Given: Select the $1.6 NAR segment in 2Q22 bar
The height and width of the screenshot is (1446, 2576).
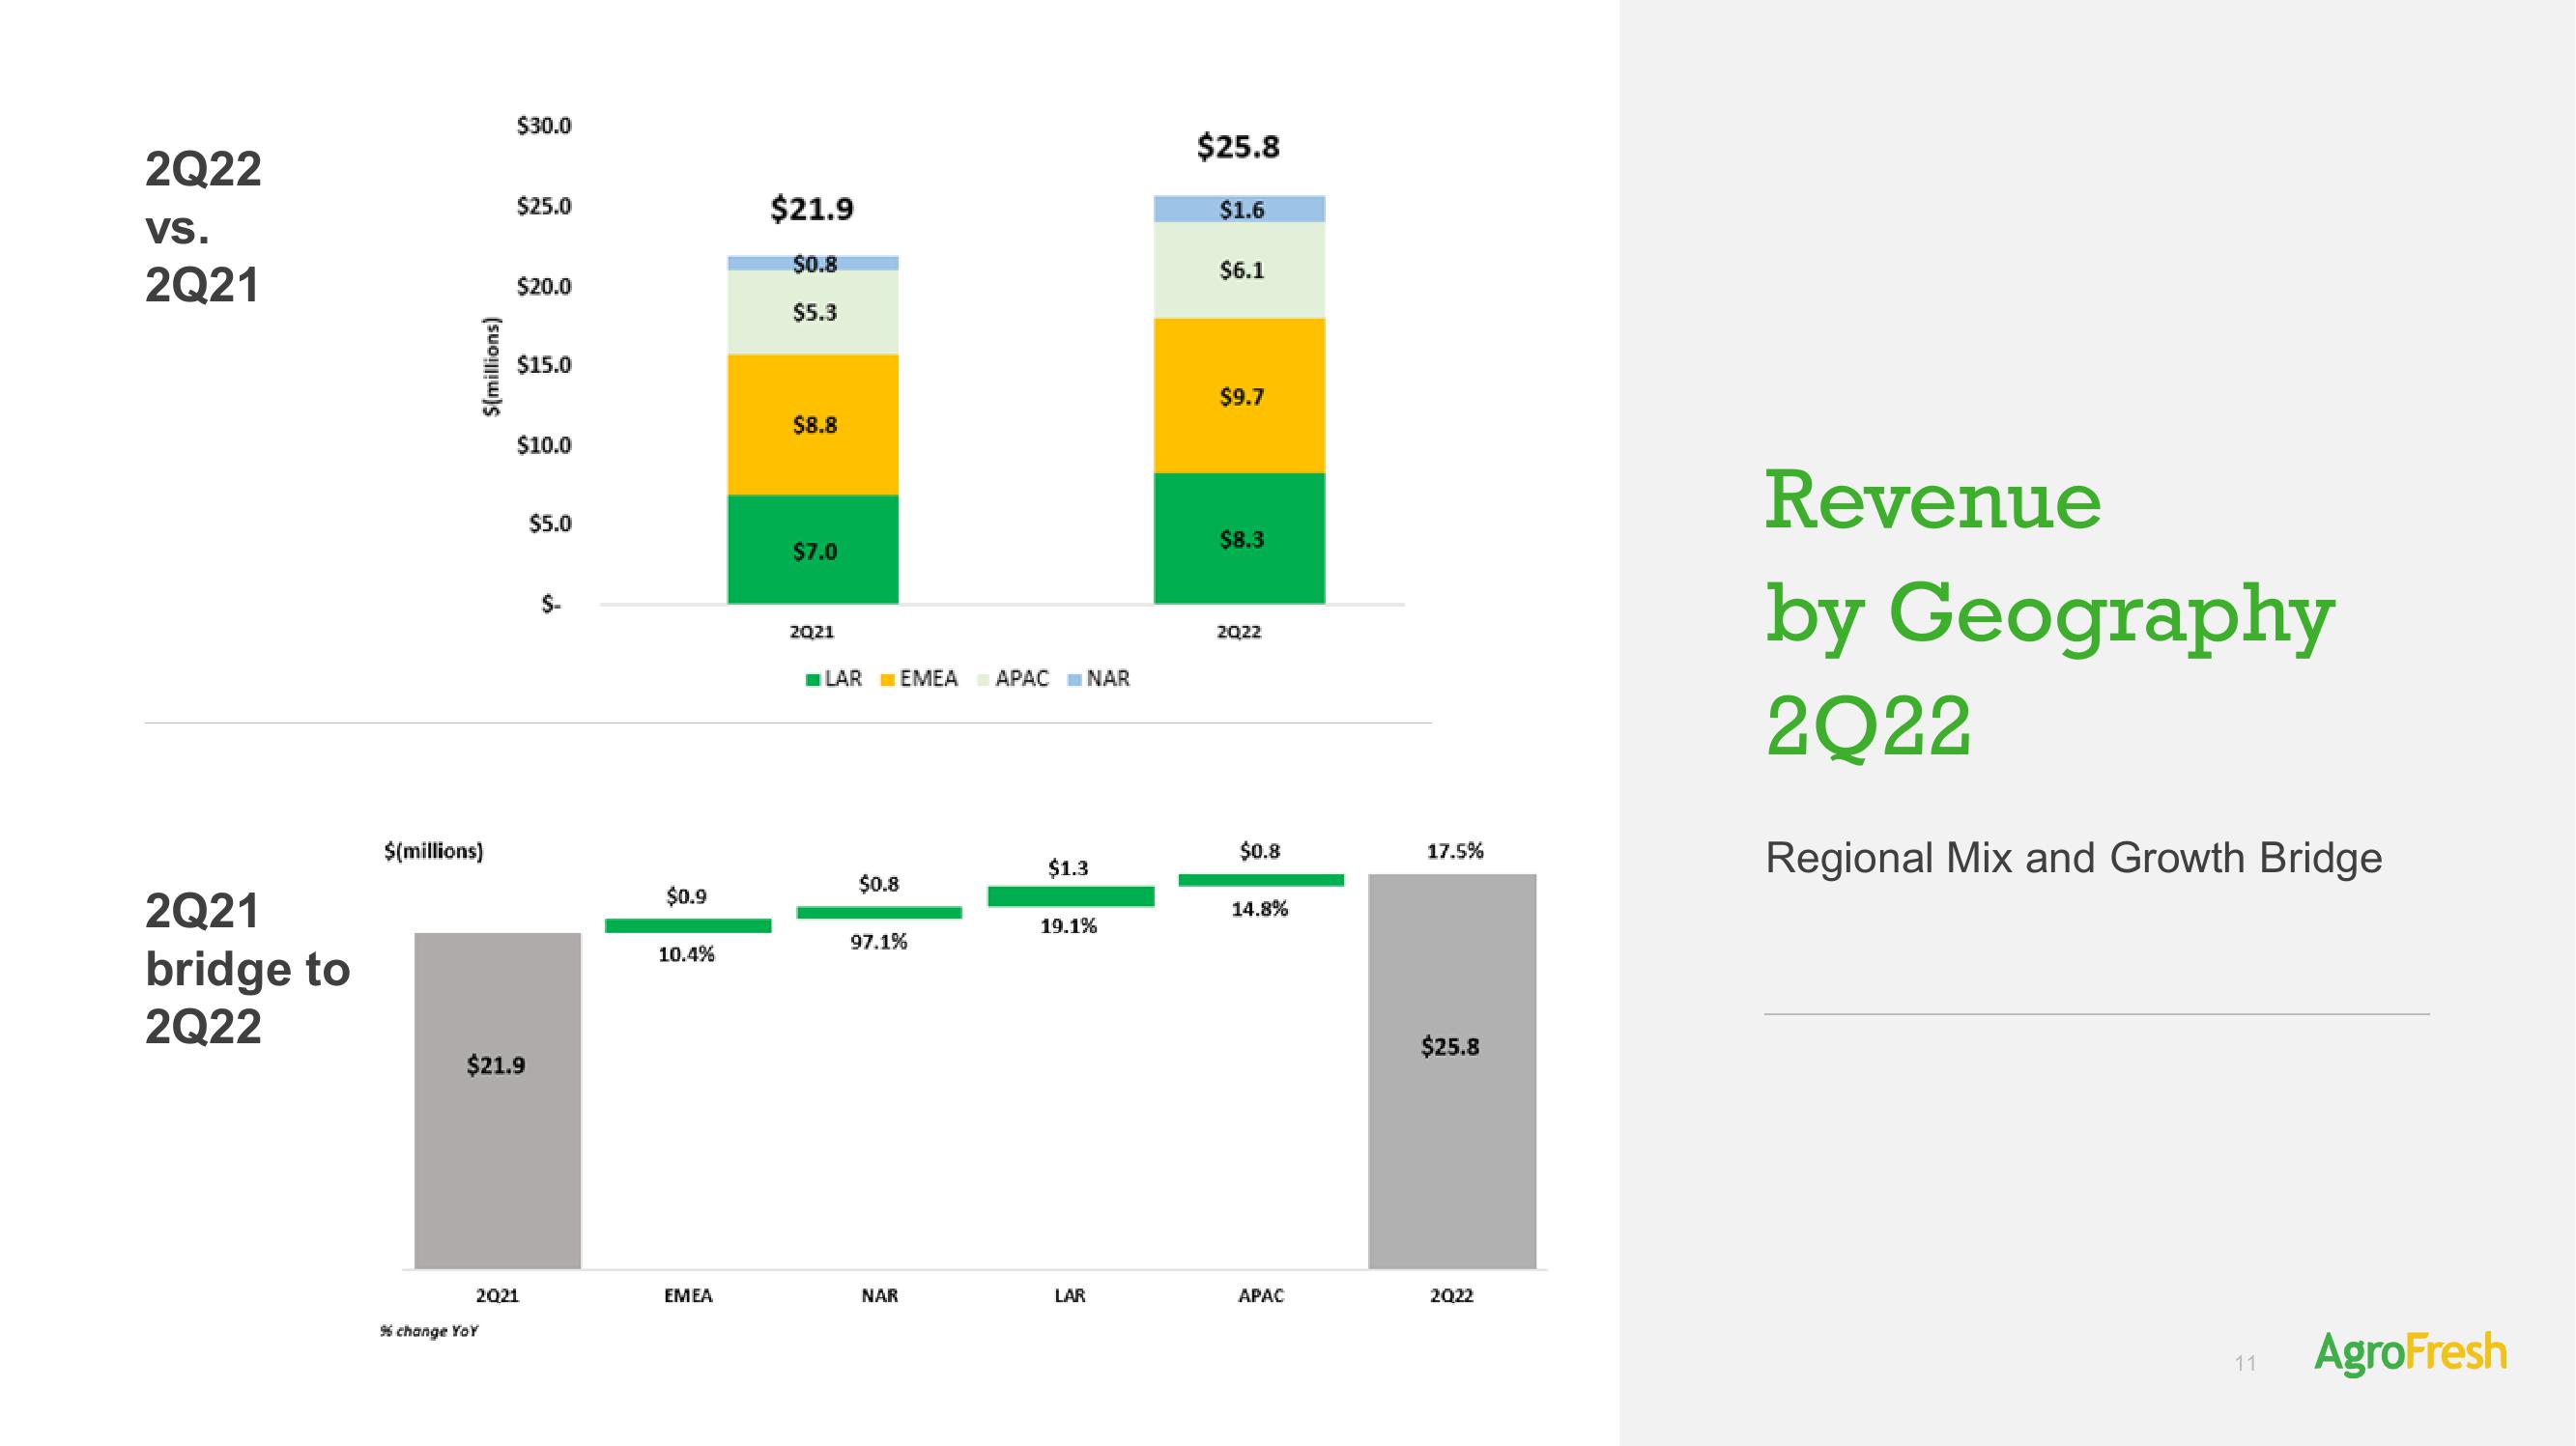Looking at the screenshot, I should pos(1240,209).
